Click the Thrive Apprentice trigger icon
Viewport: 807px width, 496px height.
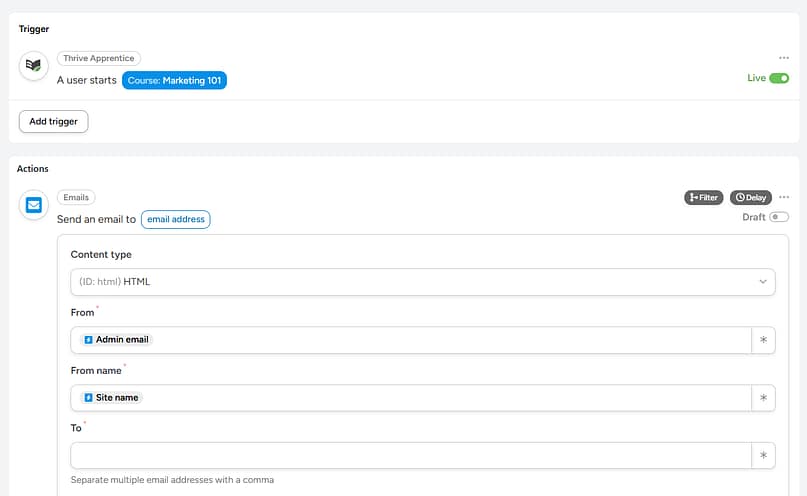[34, 67]
